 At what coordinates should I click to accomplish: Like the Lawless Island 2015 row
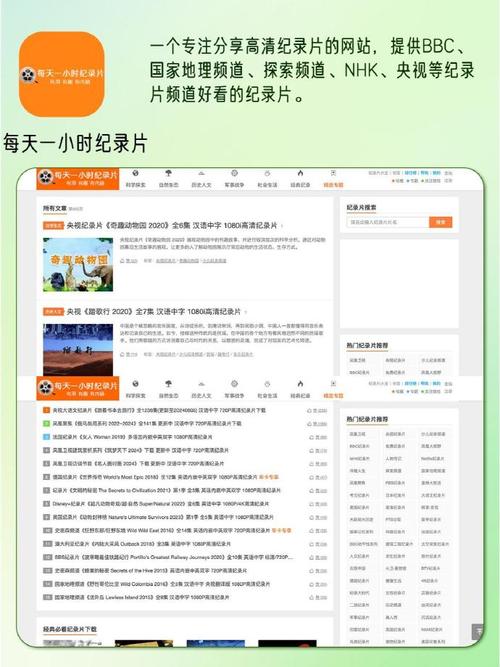coord(318,598)
